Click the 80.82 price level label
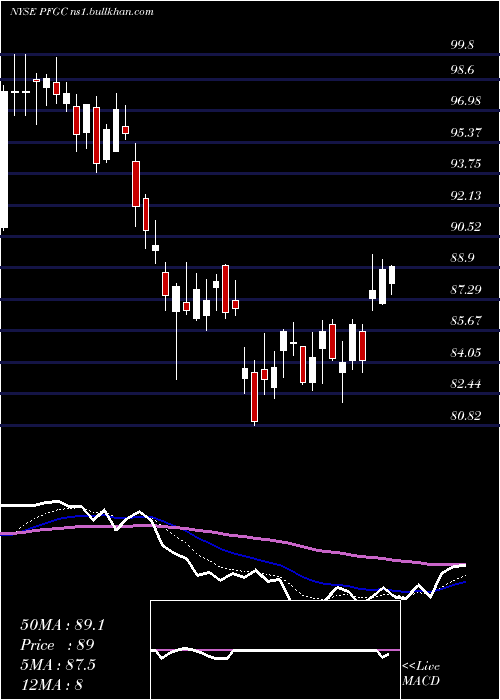Viewport: 500px width, 700px height. point(466,415)
